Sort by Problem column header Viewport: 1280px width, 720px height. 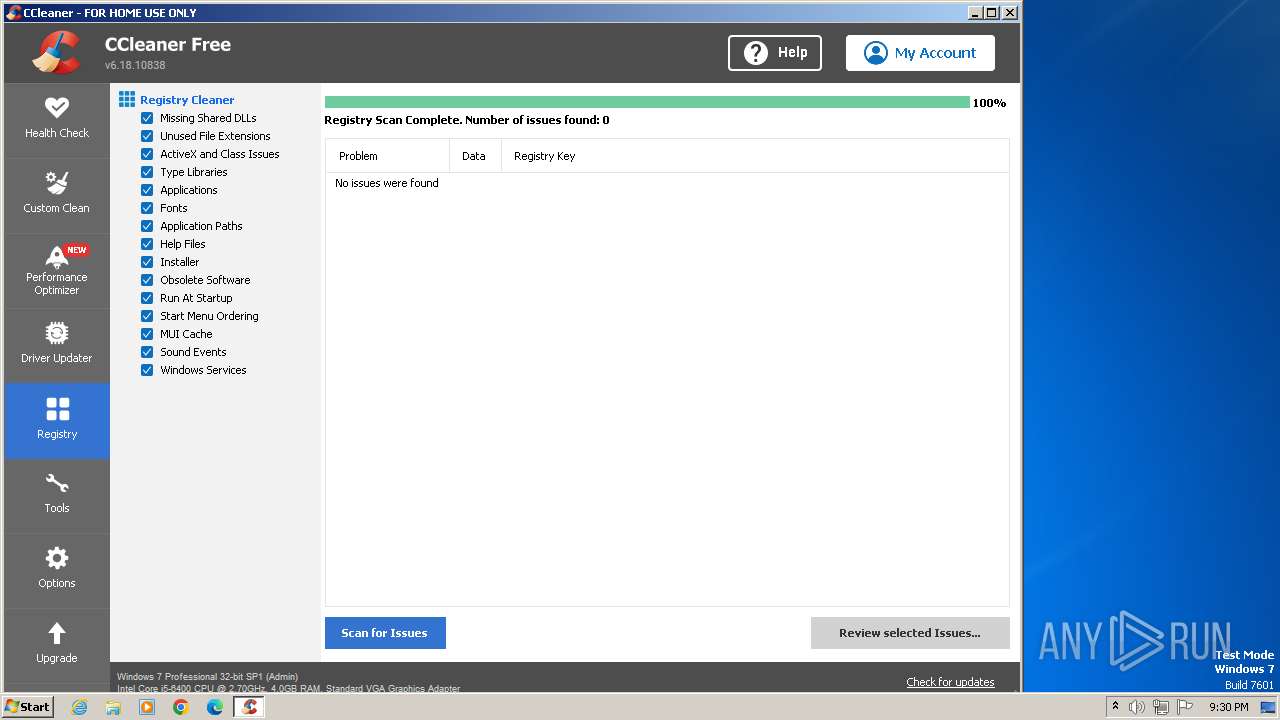(x=387, y=156)
